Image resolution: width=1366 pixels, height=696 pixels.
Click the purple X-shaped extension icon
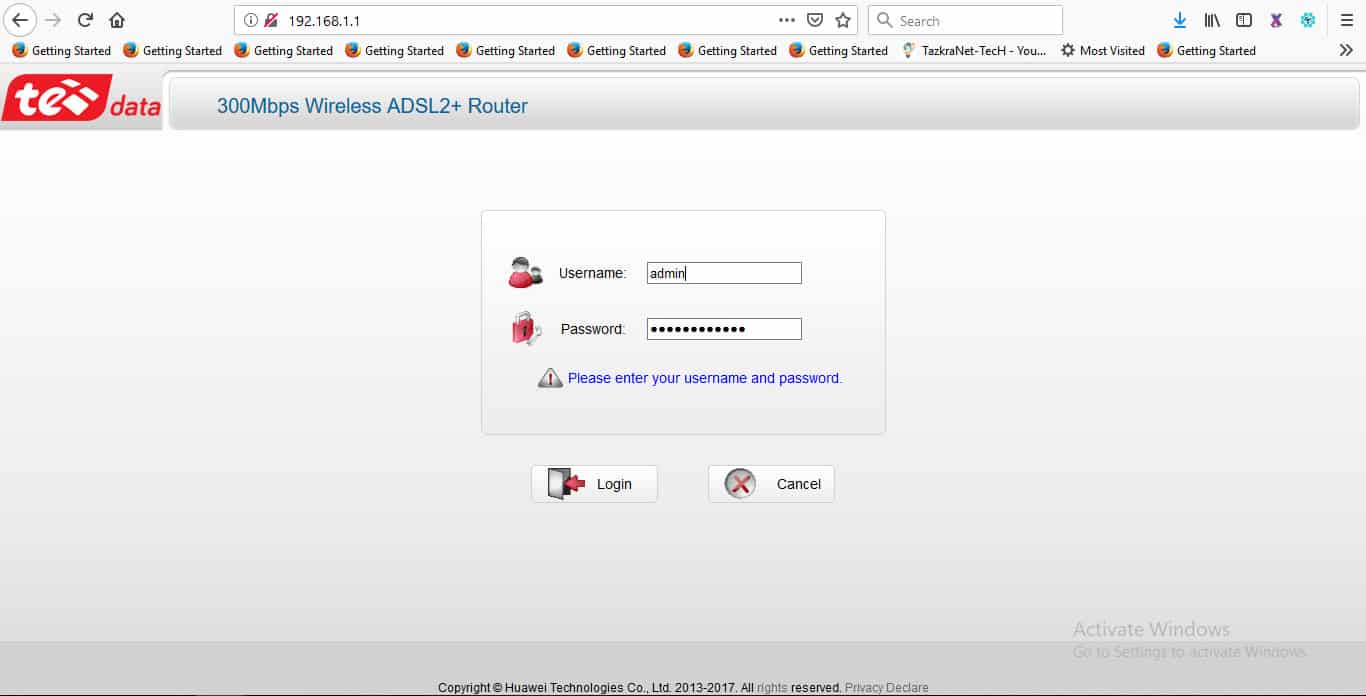pyautogui.click(x=1276, y=19)
